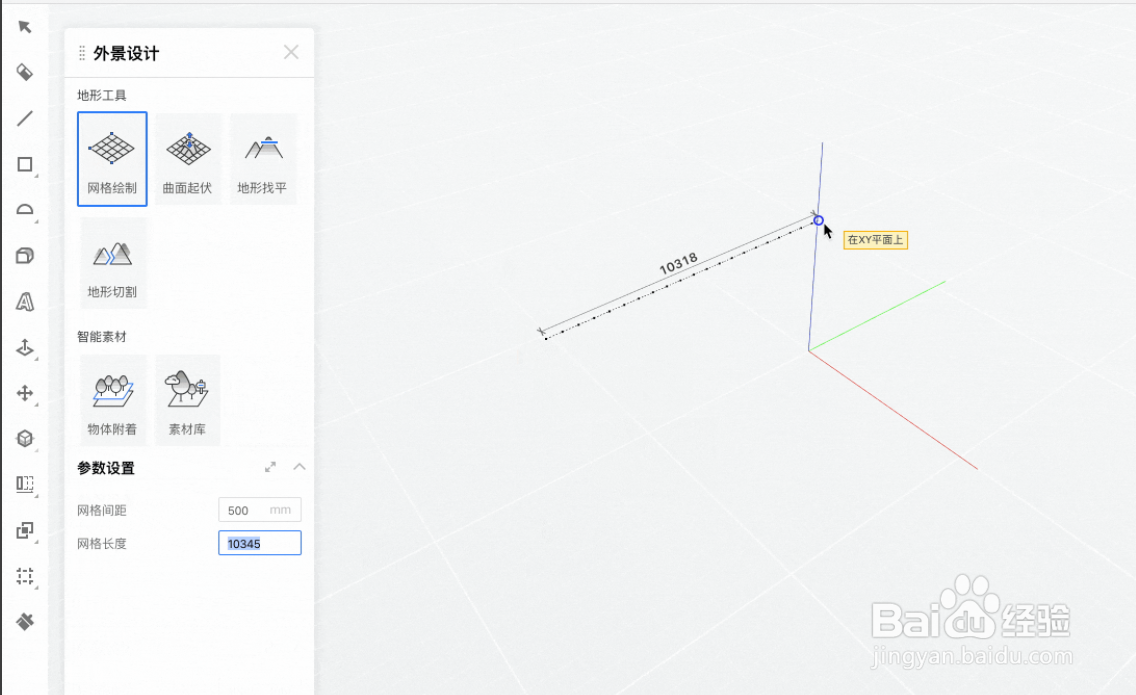This screenshot has width=1136, height=695.
Task: Activate the push-pull tool
Action: tap(25, 347)
